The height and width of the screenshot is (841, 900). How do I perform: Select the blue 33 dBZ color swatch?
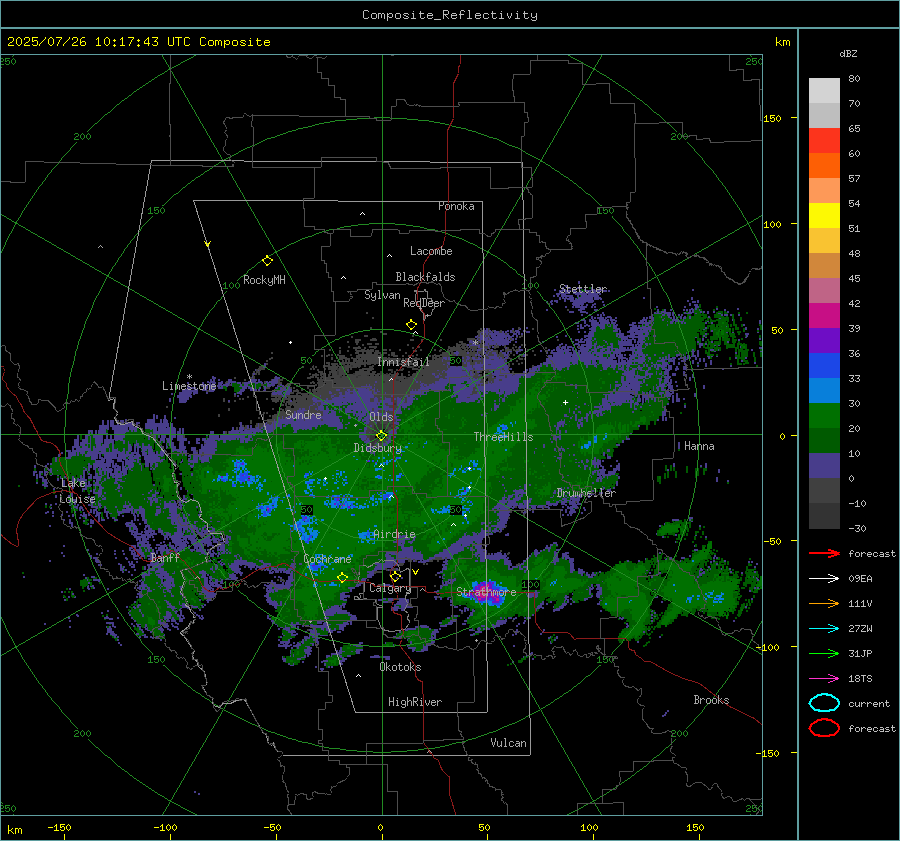(x=824, y=365)
